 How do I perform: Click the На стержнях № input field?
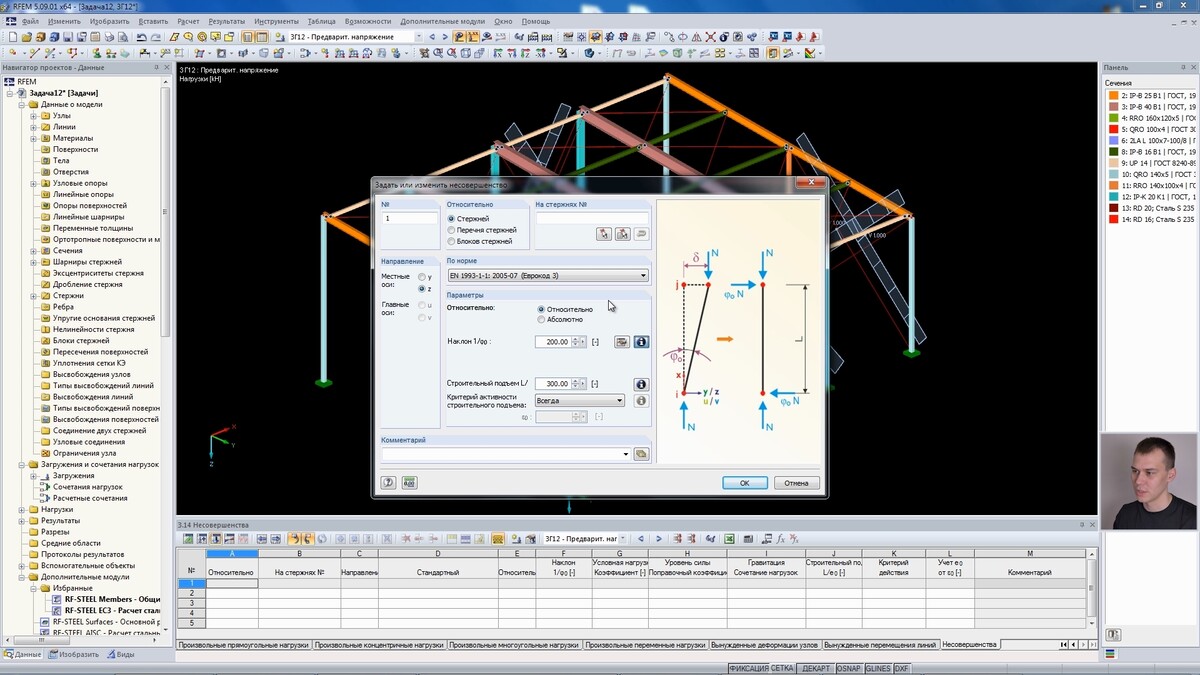(x=592, y=218)
